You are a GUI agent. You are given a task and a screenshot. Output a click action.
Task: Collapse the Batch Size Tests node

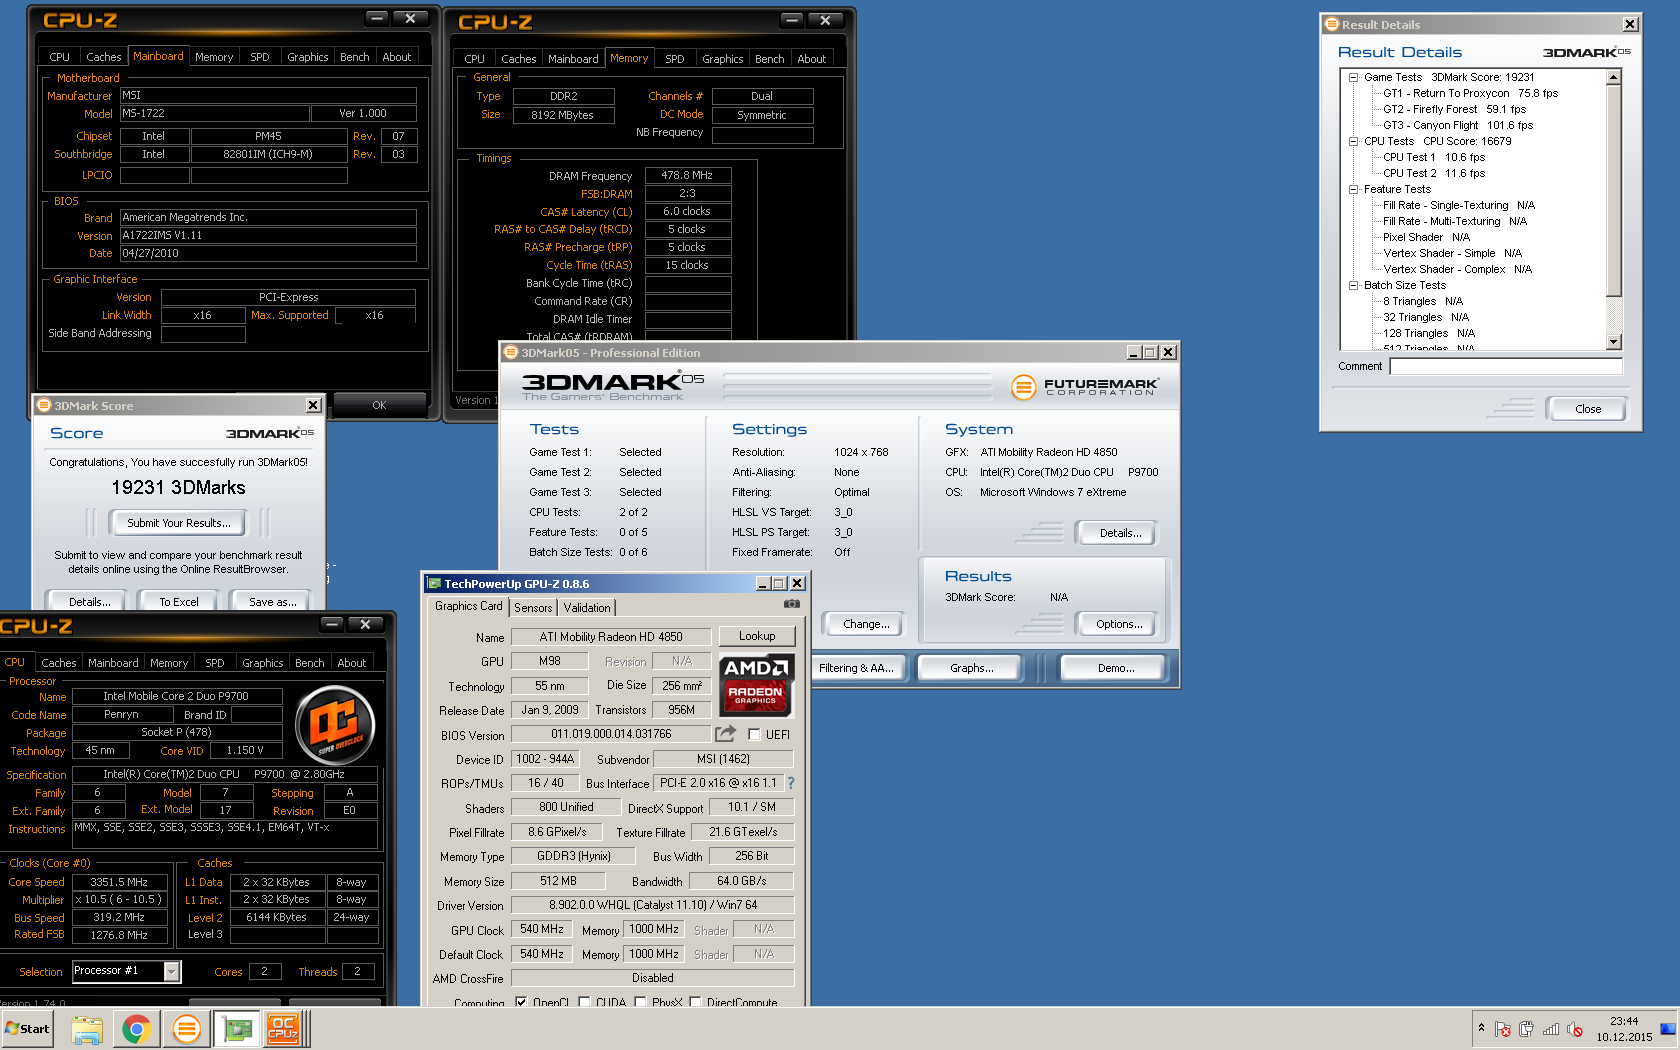(x=1353, y=285)
